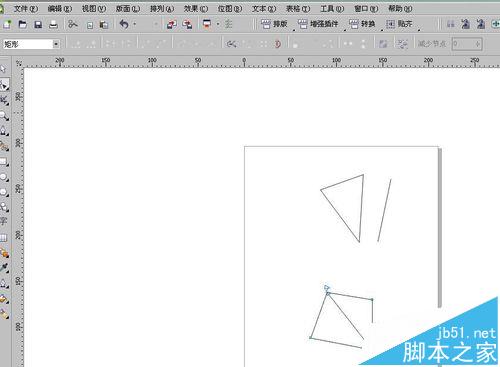500x367 pixels.
Task: Open the 编辑 (Edit) menu
Action: click(x=60, y=8)
